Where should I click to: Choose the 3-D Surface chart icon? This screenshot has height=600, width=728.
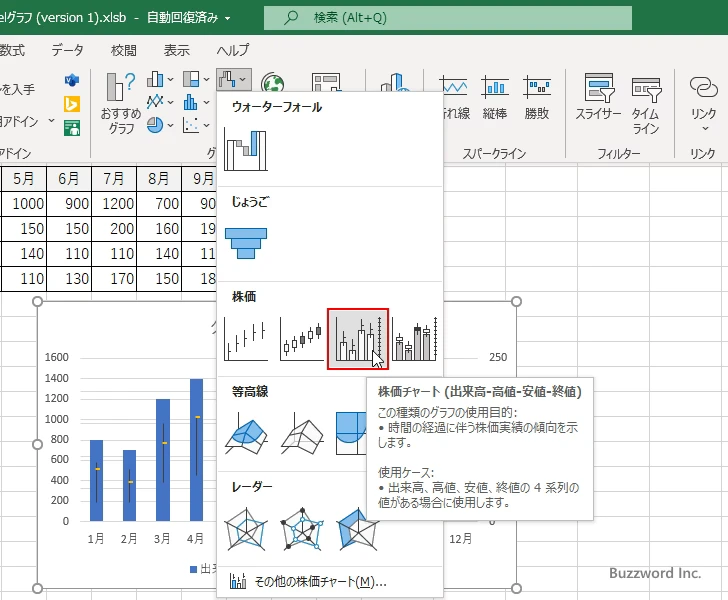click(246, 434)
